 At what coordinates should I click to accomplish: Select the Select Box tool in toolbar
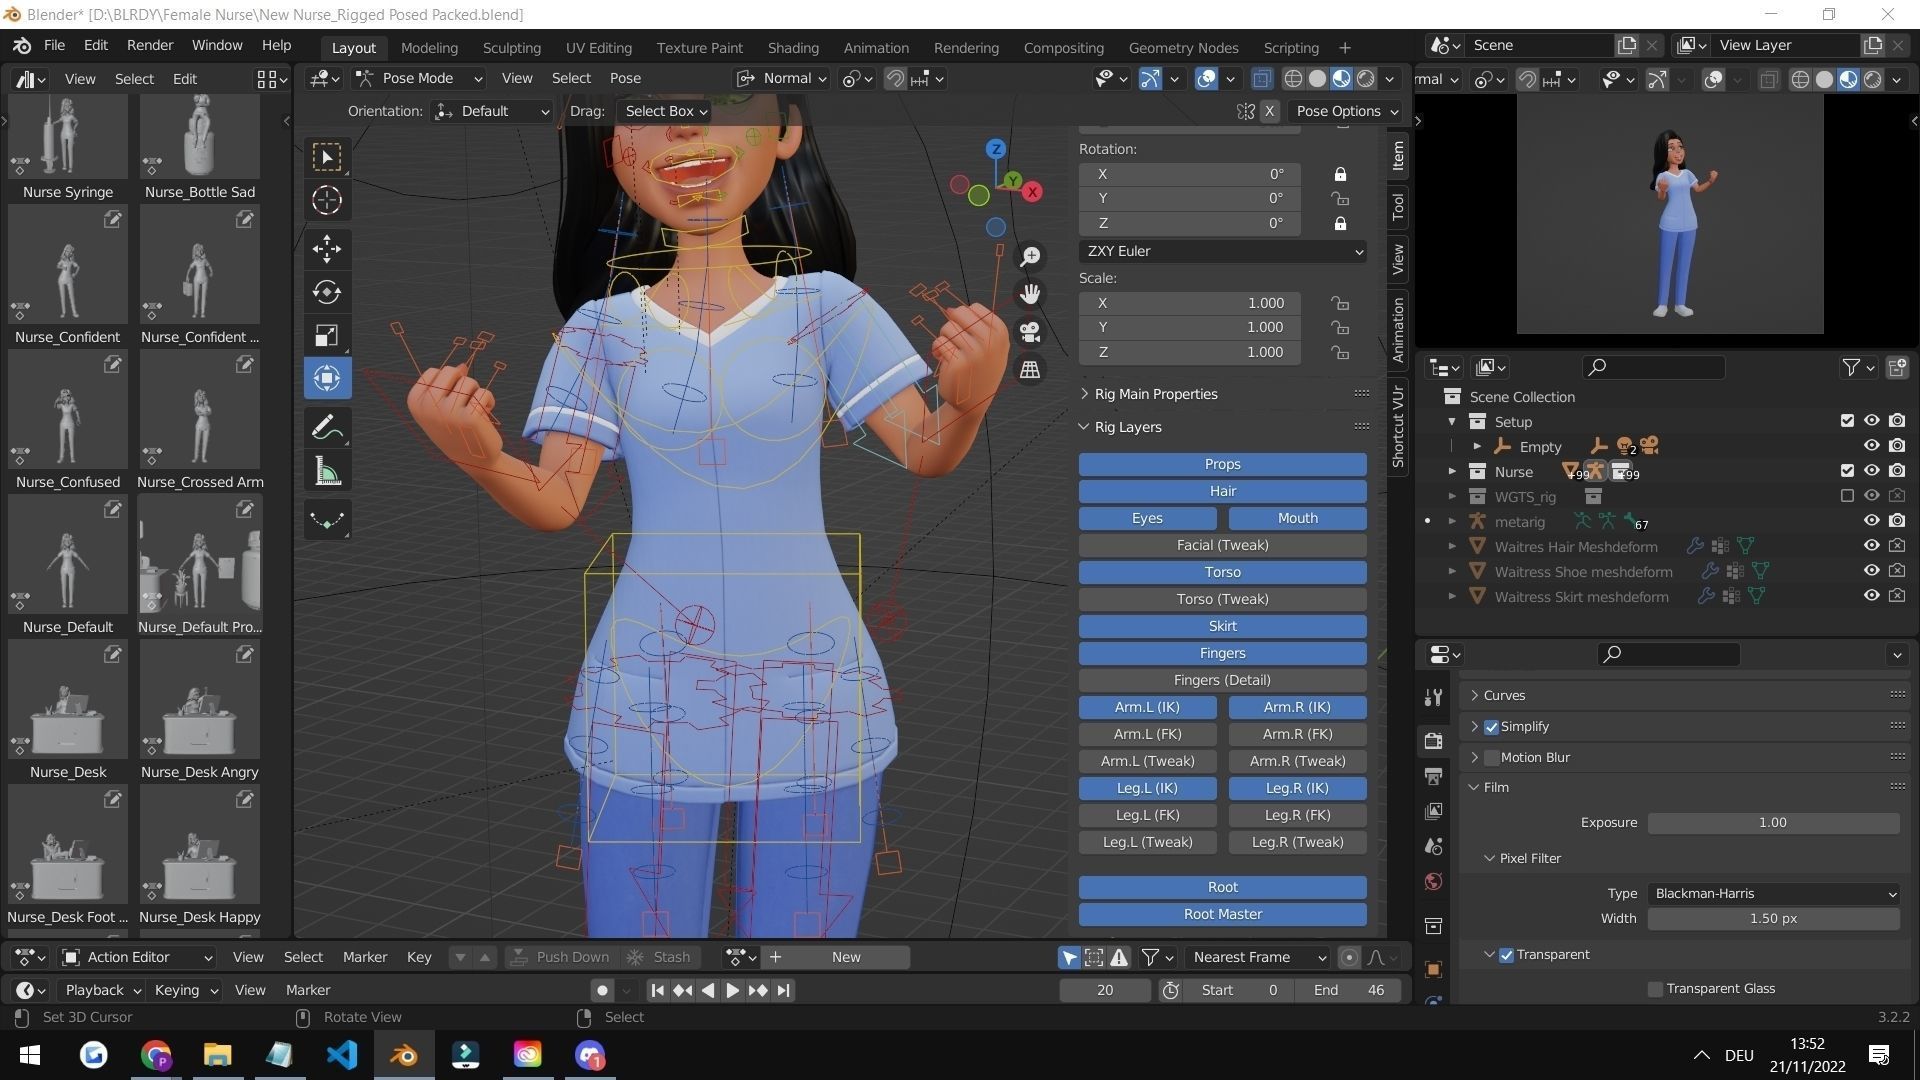click(327, 157)
